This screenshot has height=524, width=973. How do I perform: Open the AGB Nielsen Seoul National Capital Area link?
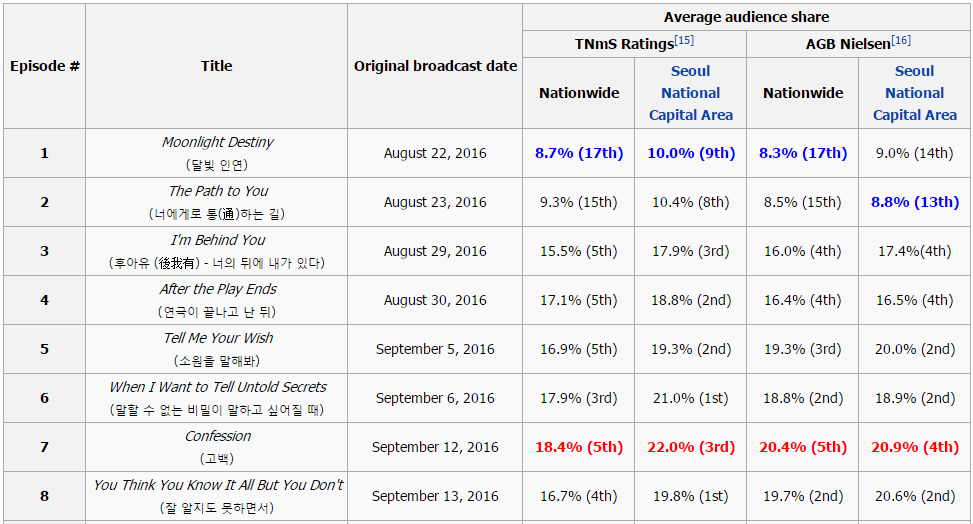tap(915, 93)
